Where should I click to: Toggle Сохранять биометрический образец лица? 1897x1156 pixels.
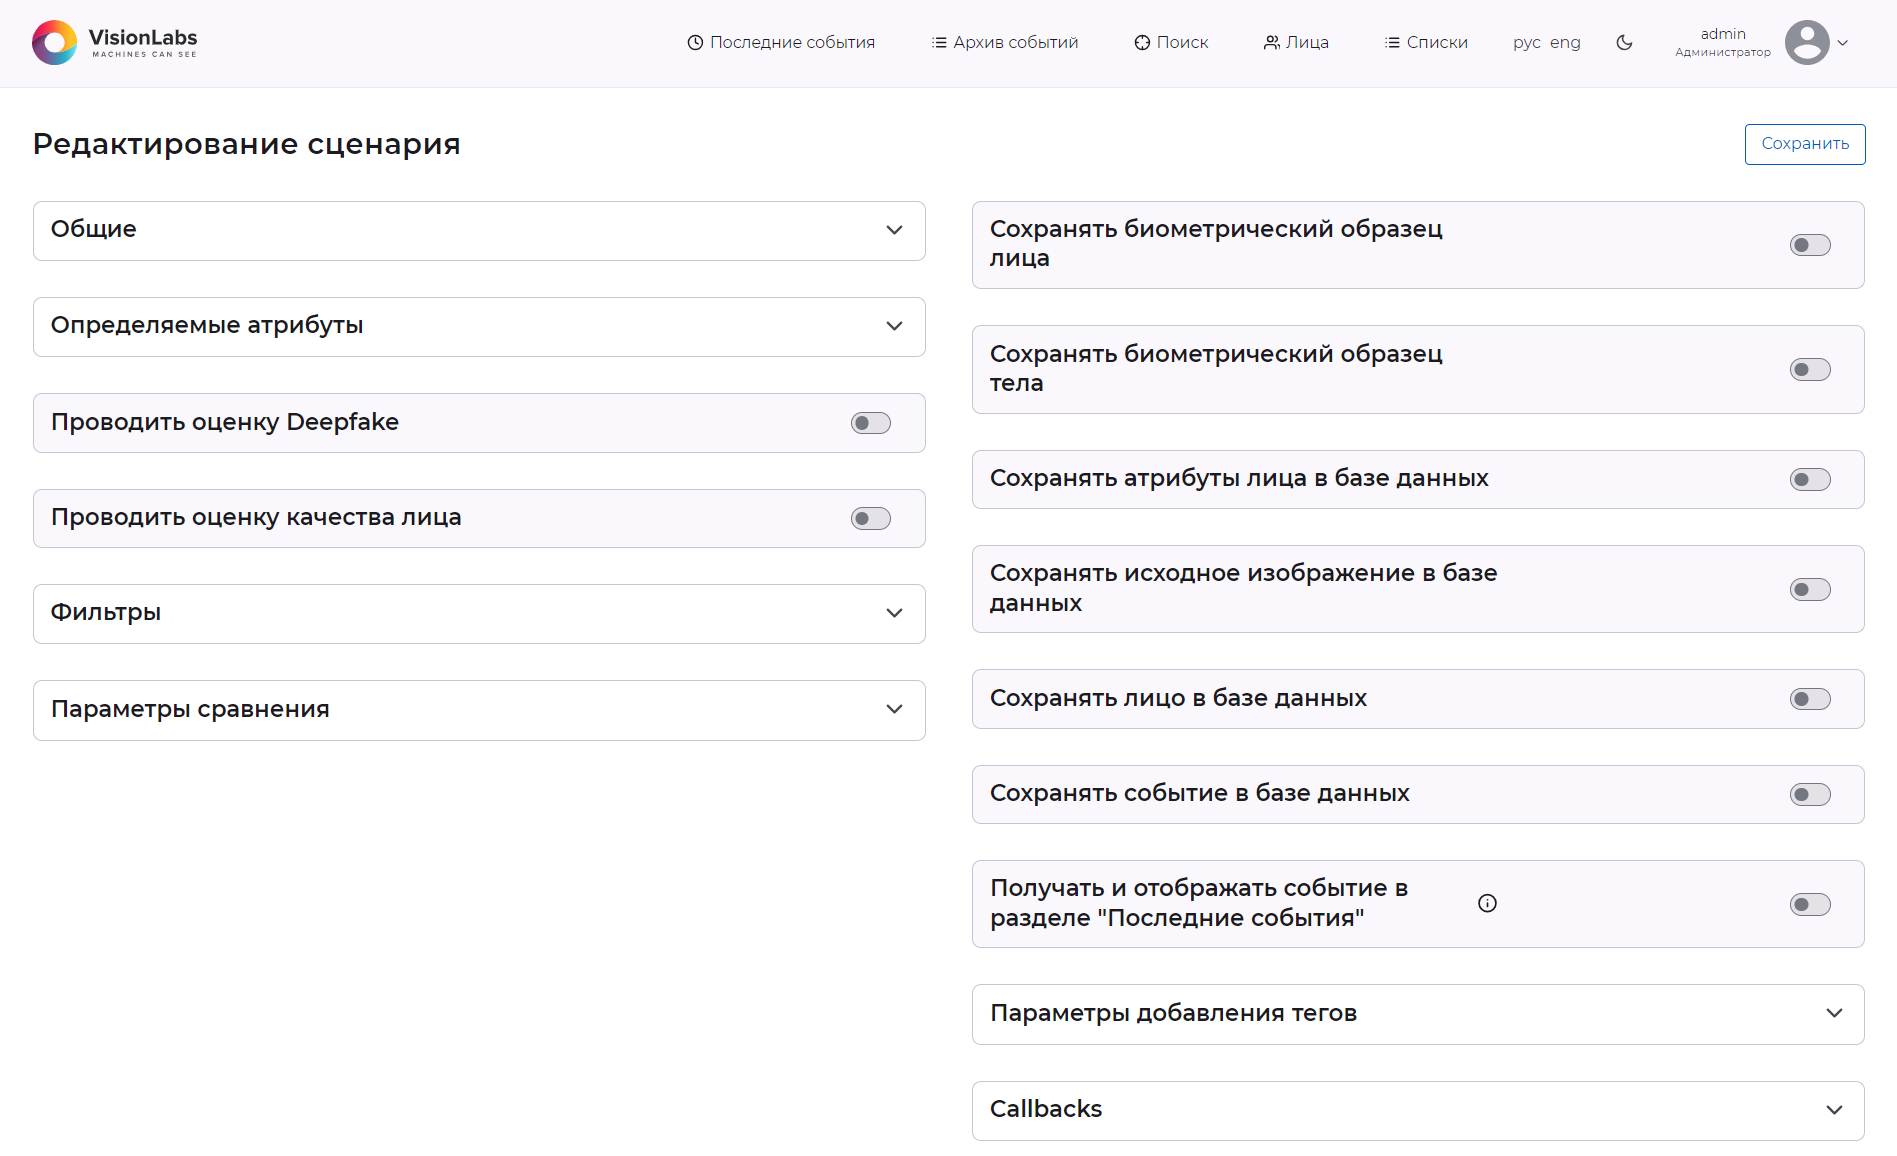tap(1810, 245)
